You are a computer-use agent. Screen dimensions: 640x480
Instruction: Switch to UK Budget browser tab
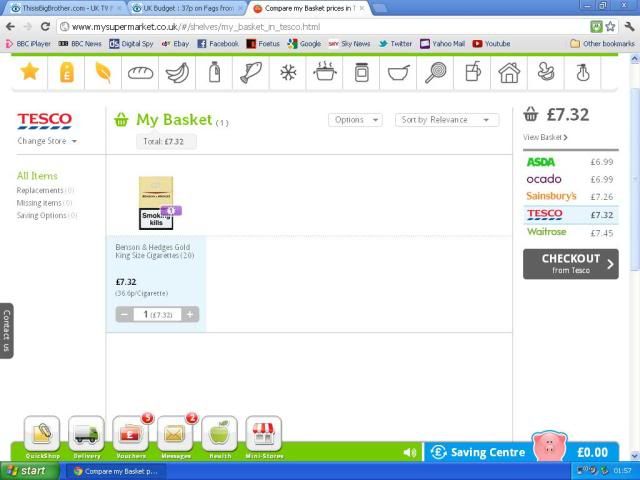pos(187,8)
